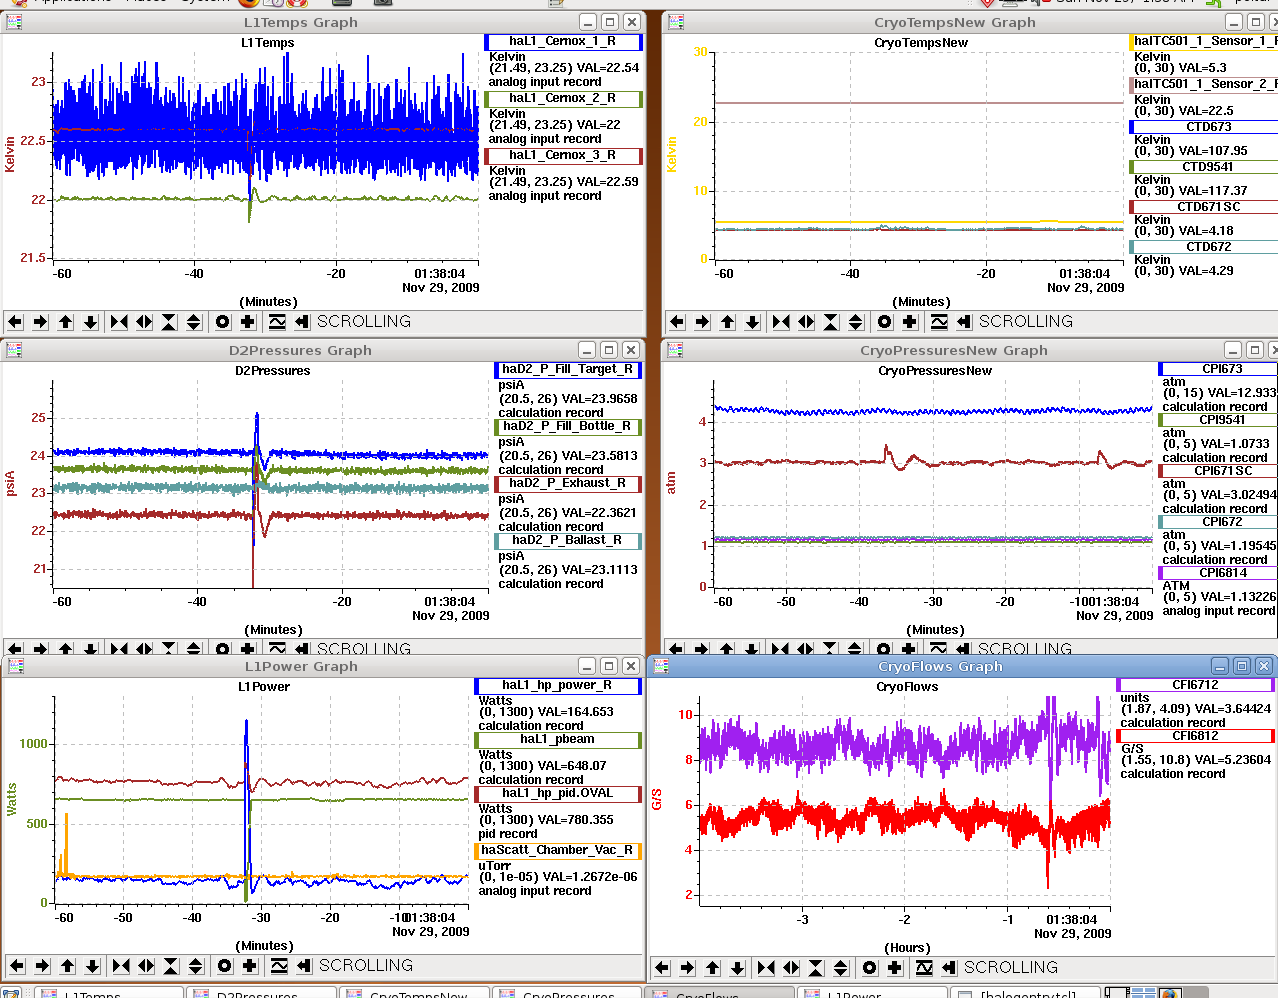Select haScatt_Chamber_Vac_R legend entry
This screenshot has height=998, width=1278.
(558, 851)
